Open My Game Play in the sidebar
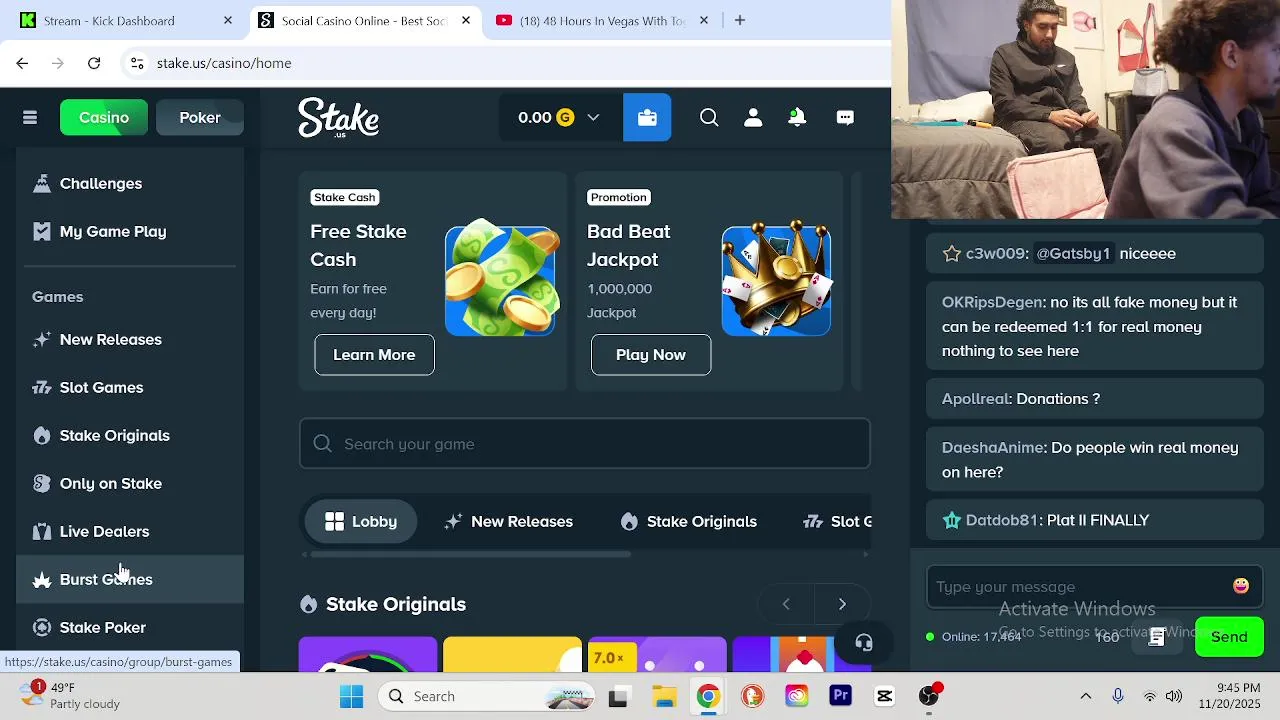 tap(130, 231)
